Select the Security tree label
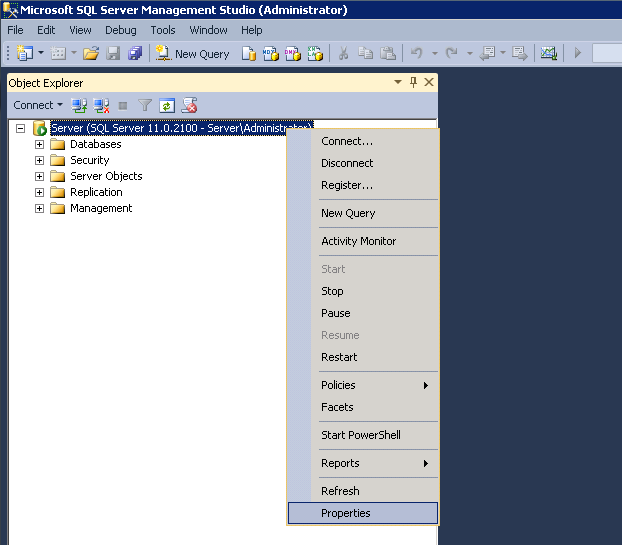Screen dimensions: 622x545 (90, 160)
